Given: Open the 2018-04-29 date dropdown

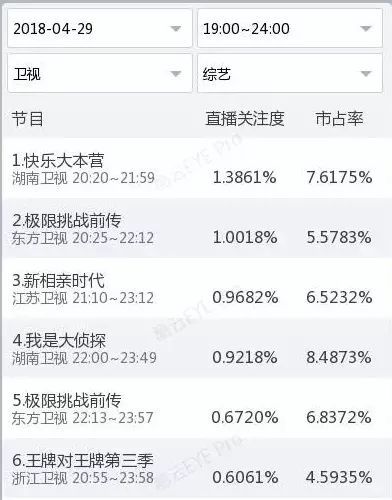Looking at the screenshot, I should (100, 28).
